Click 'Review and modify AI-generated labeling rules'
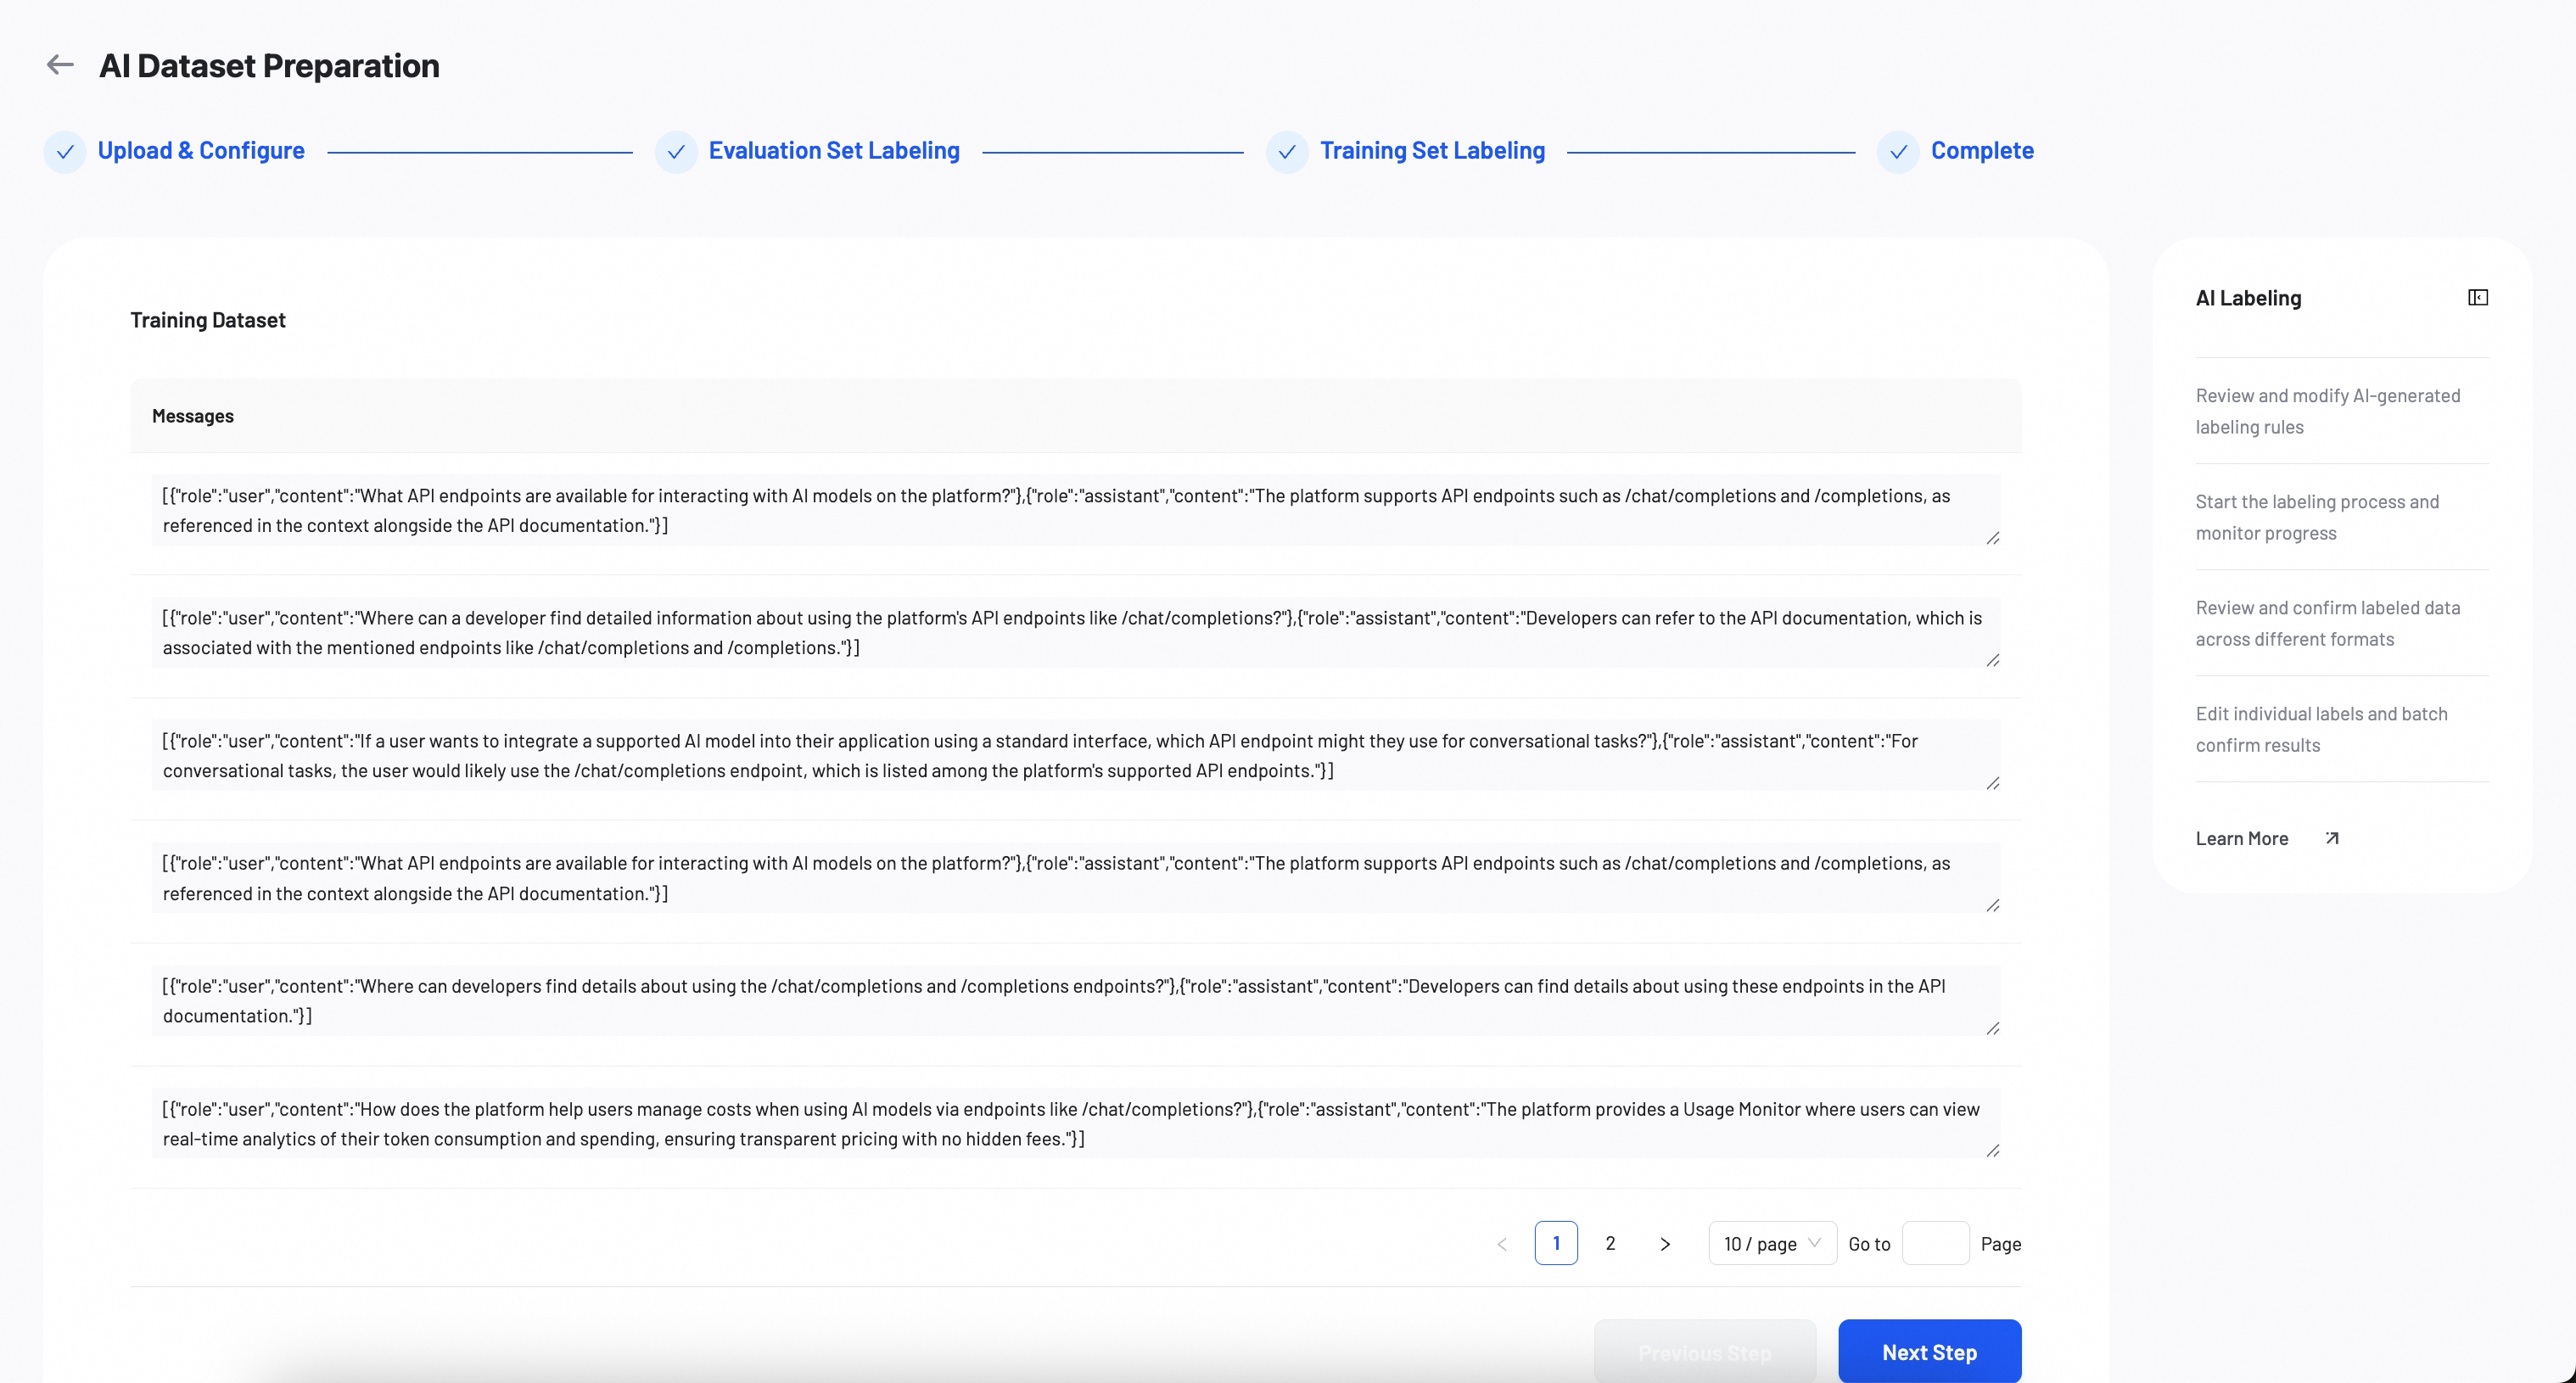The width and height of the screenshot is (2576, 1383). [2328, 411]
